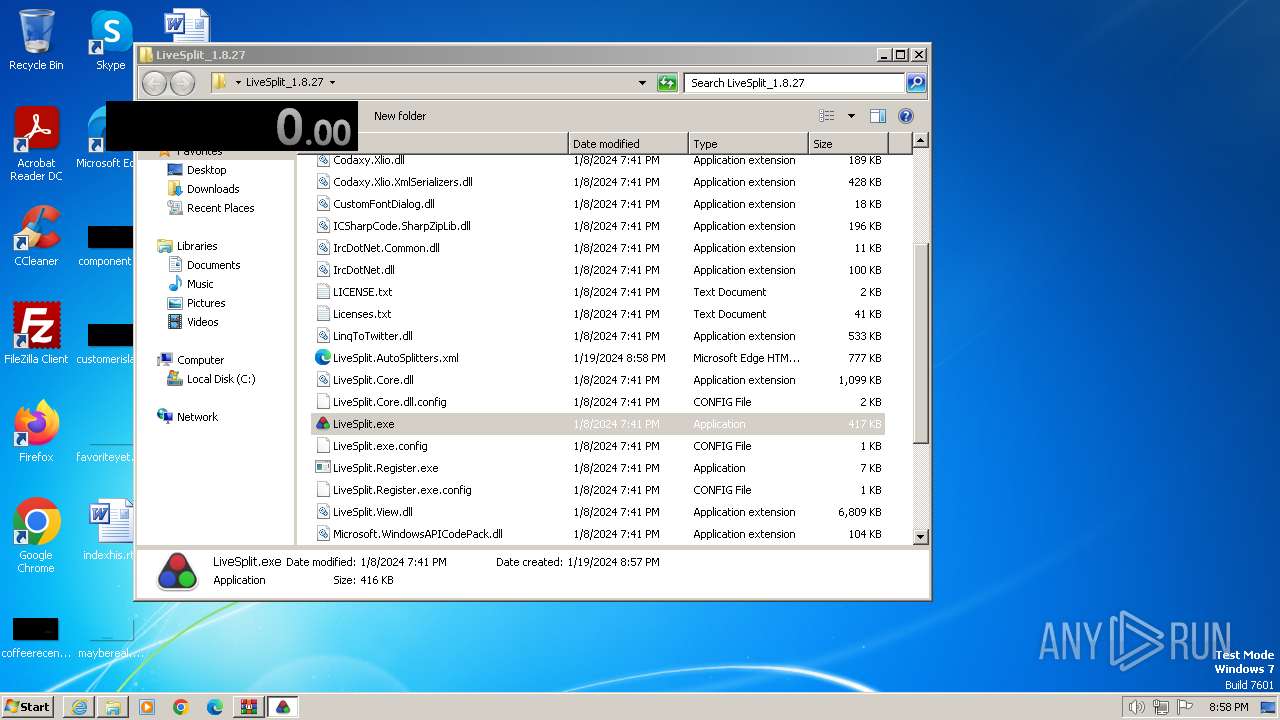
Task: Select Pictures library in sidebar
Action: coord(206,303)
